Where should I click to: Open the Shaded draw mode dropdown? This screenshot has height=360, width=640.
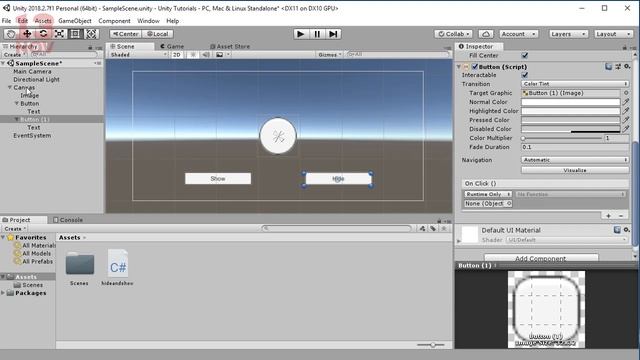pyautogui.click(x=138, y=54)
